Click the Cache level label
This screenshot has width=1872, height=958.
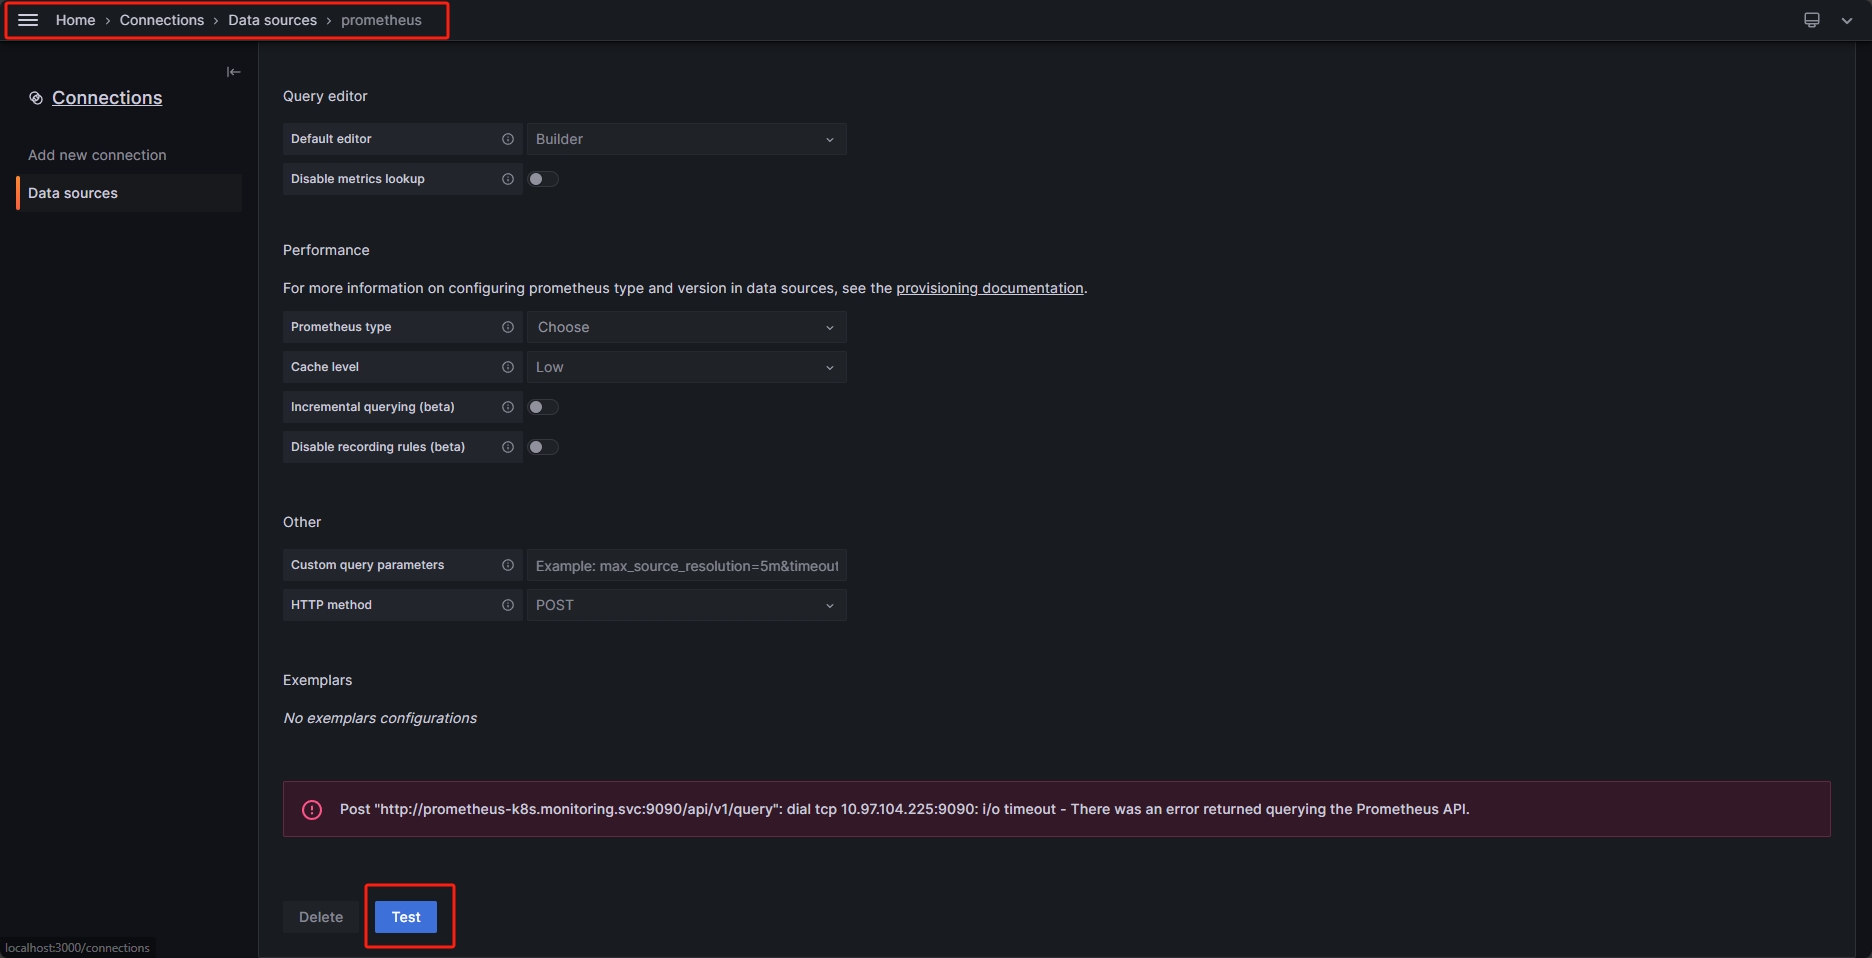click(x=325, y=367)
